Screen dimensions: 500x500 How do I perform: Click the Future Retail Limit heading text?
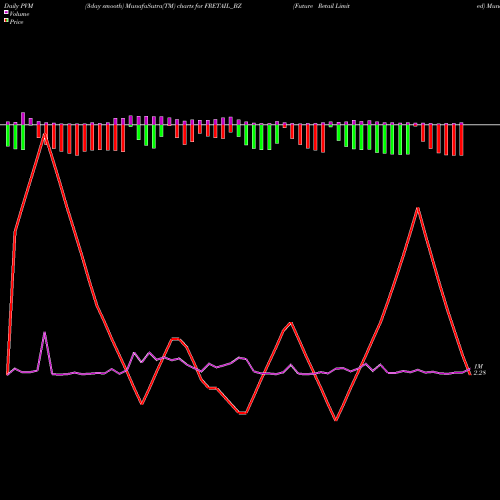click(321, 6)
